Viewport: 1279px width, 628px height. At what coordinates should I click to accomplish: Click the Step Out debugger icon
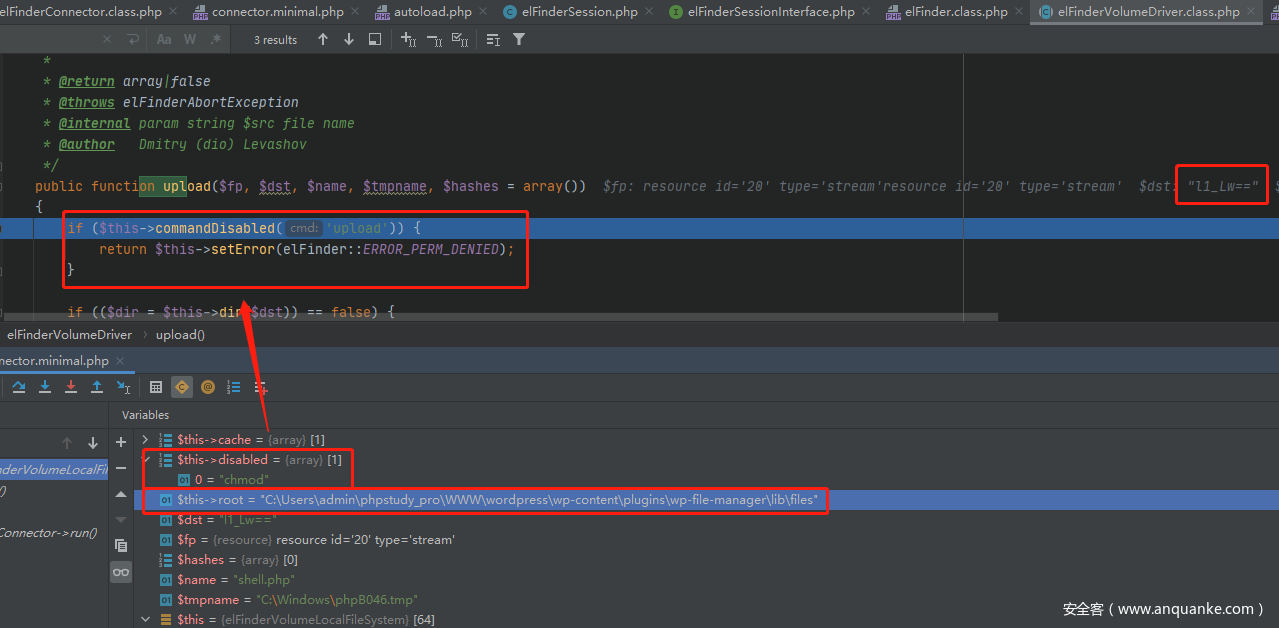97,387
